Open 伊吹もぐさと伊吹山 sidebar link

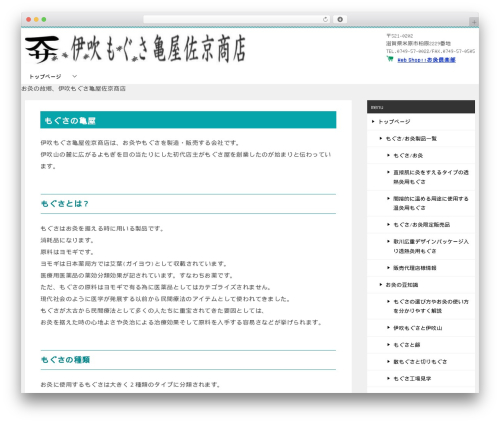coord(418,328)
